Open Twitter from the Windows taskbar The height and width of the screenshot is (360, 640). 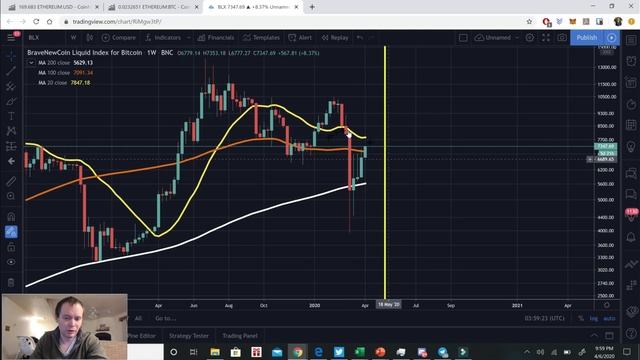click(339, 351)
